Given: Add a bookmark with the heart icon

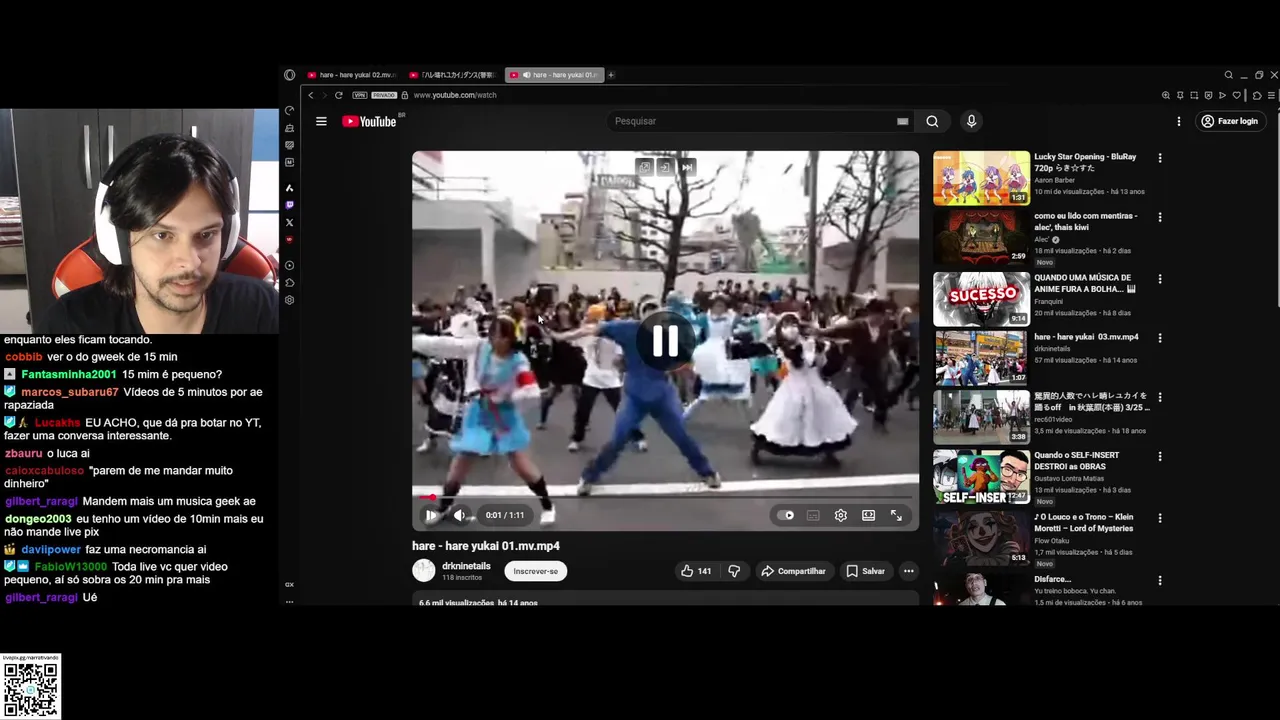Looking at the screenshot, I should [x=1236, y=95].
